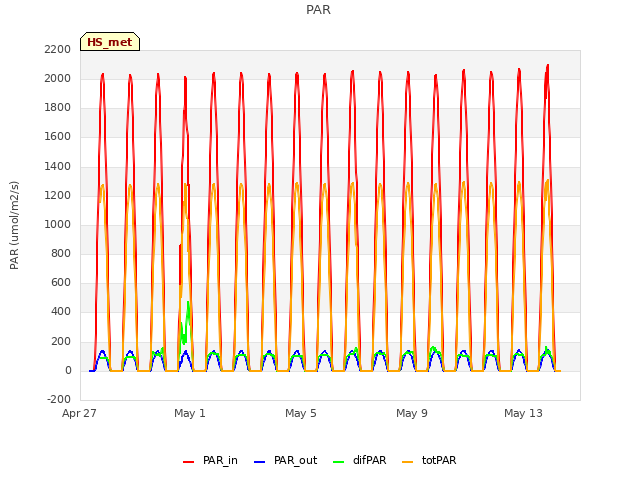This screenshot has width=640, height=480.
Task: Click the May 9 x-axis tick label
Action: [x=412, y=413]
